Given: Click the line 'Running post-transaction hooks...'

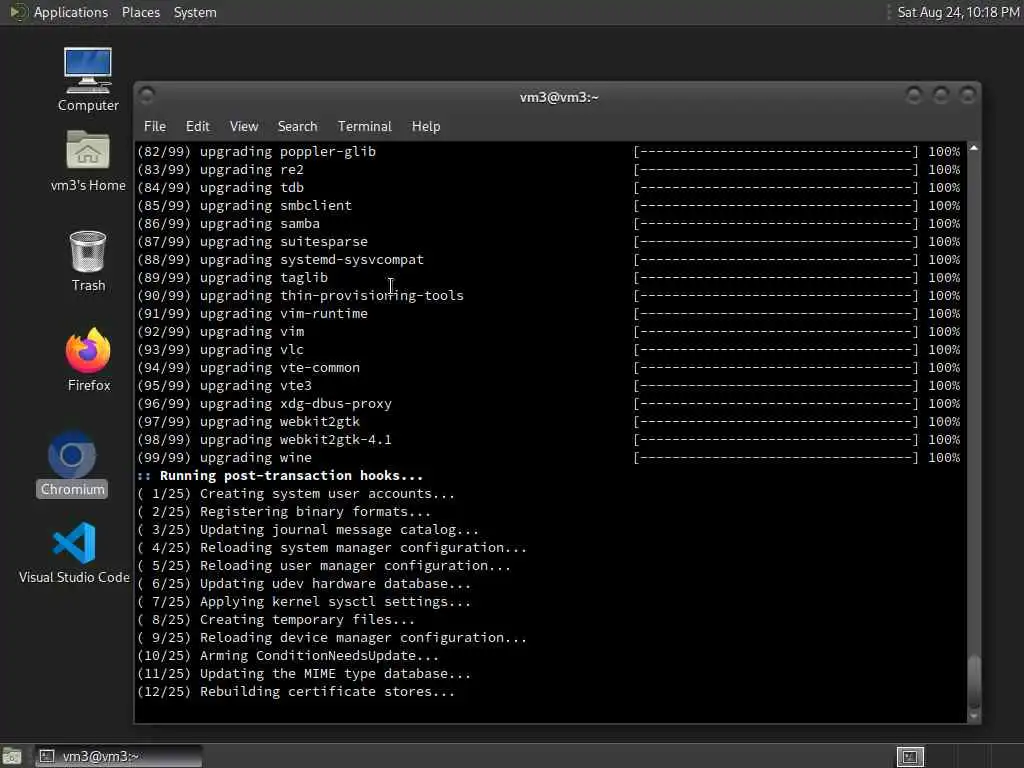Looking at the screenshot, I should point(280,475).
